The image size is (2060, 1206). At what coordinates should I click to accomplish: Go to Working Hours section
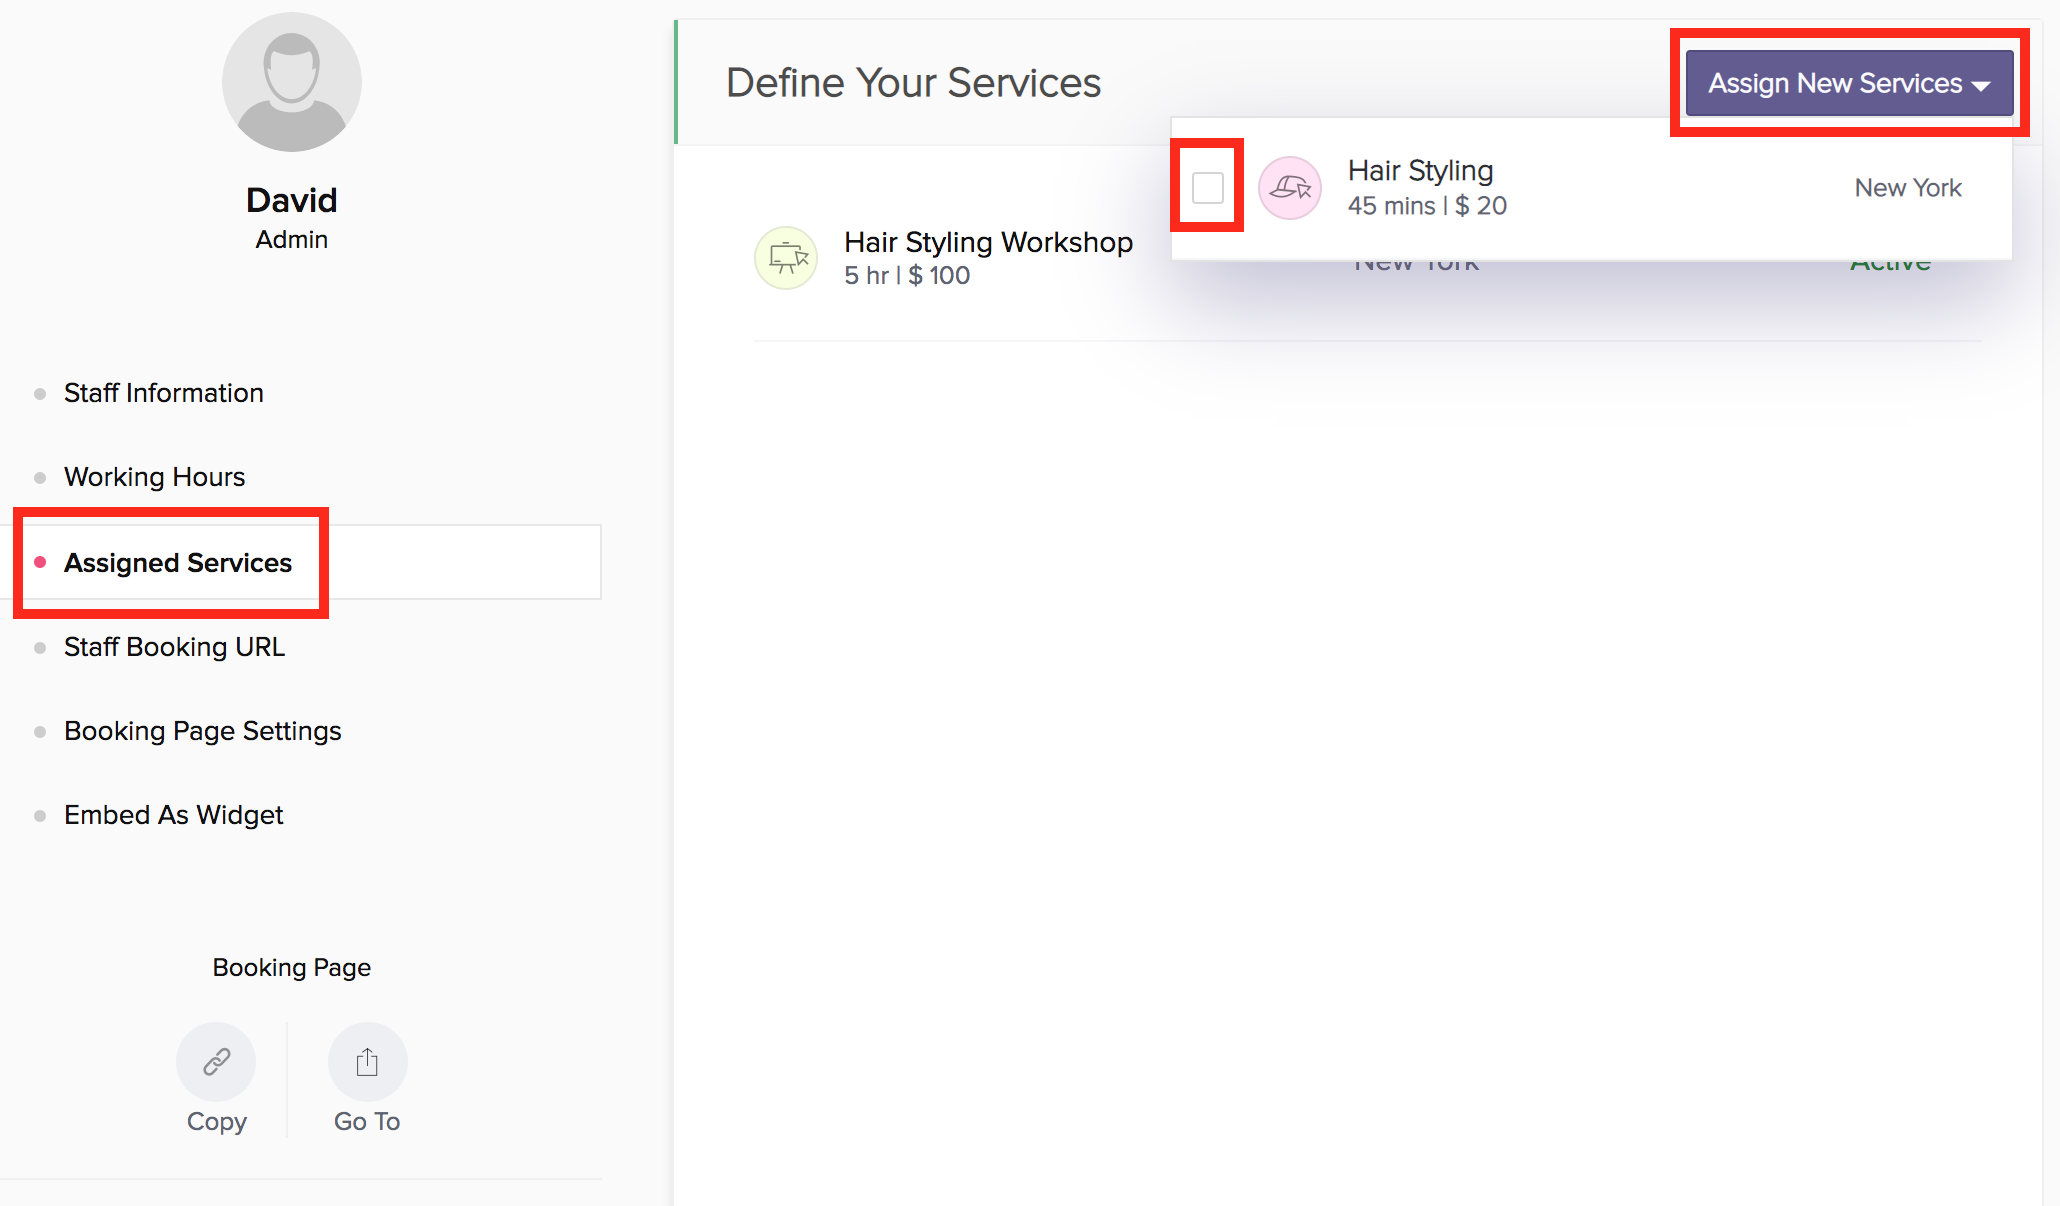click(x=154, y=477)
